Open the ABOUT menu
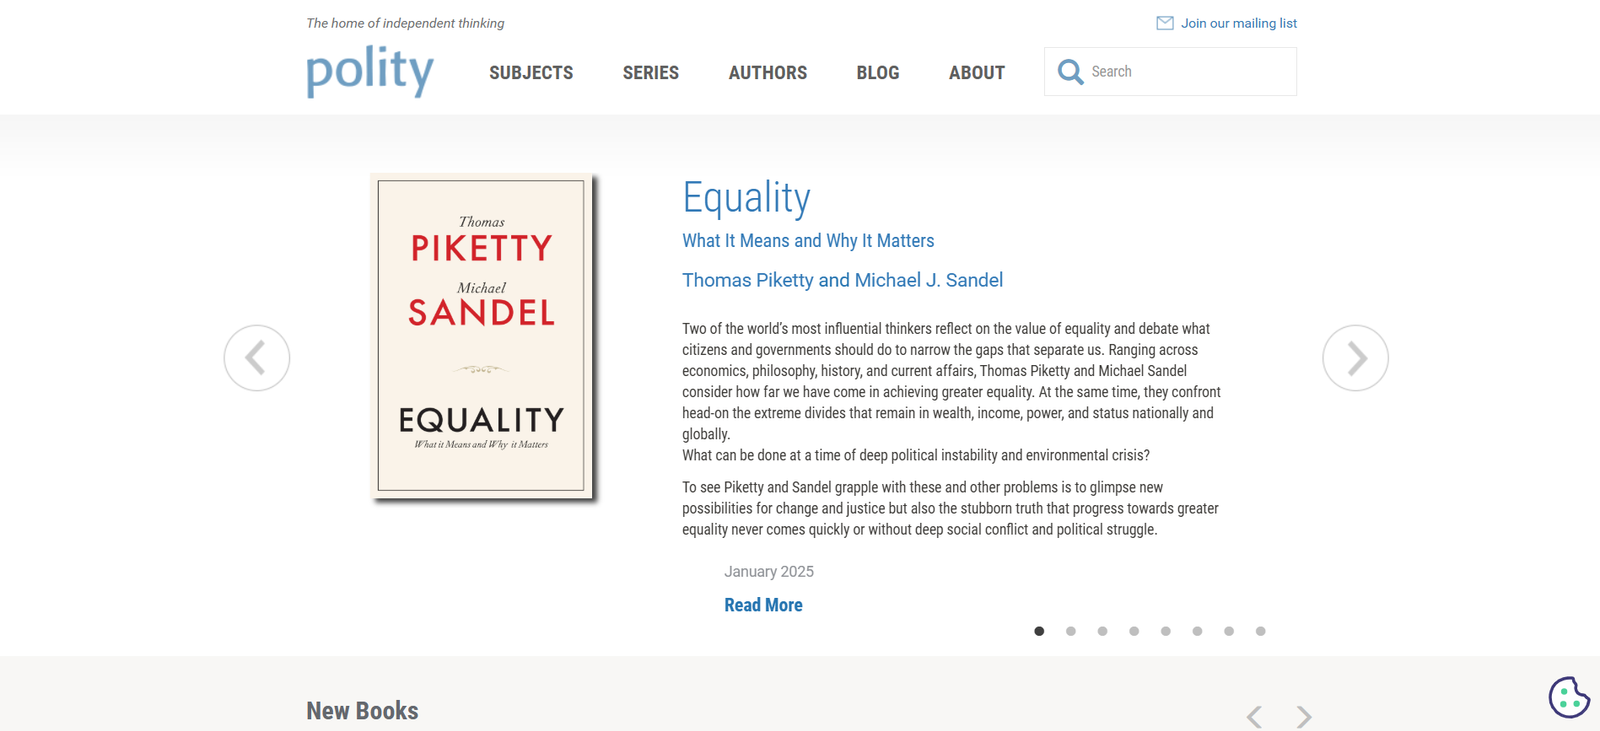Screen dimensions: 1600x731 (x=976, y=72)
